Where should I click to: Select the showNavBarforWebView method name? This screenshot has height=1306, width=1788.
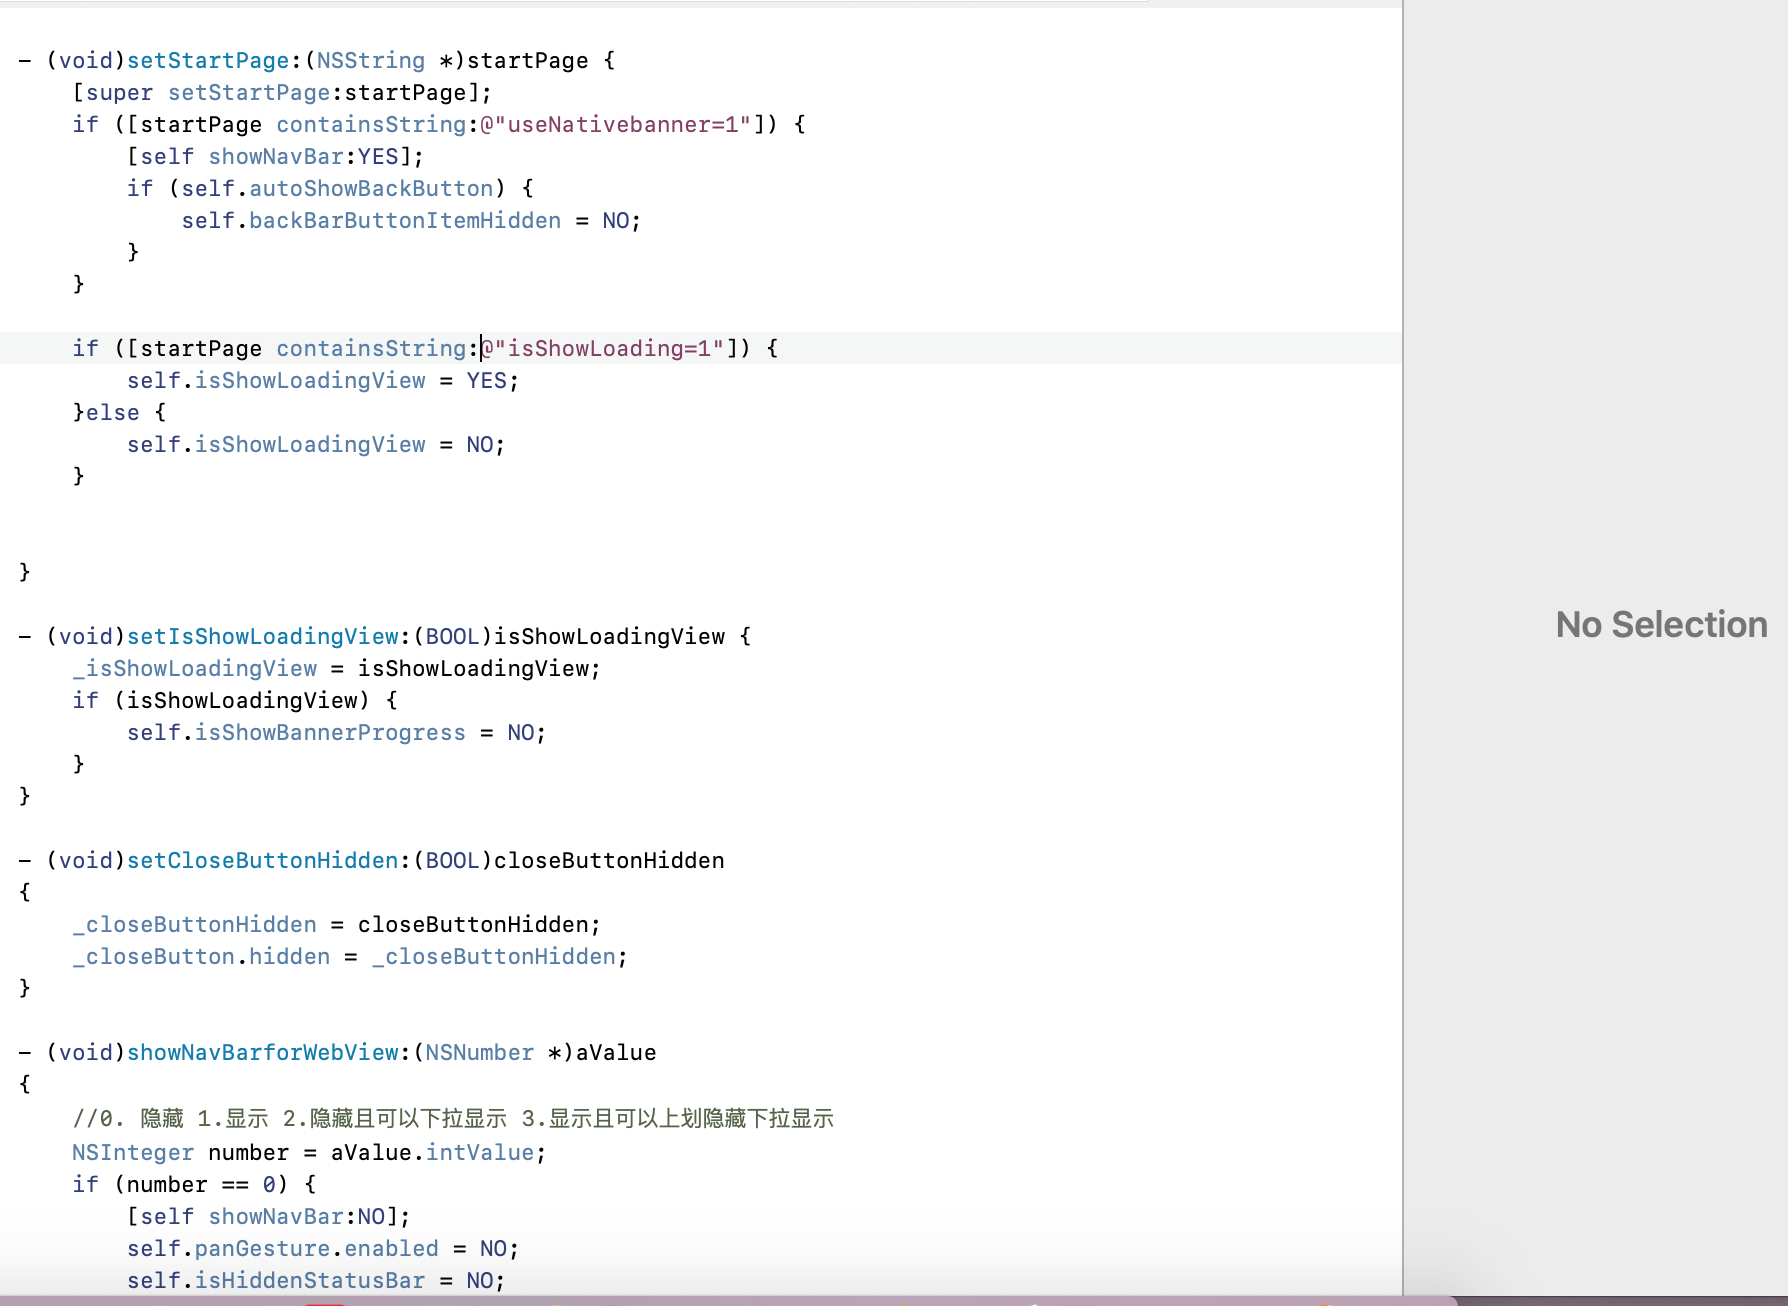[262, 1052]
